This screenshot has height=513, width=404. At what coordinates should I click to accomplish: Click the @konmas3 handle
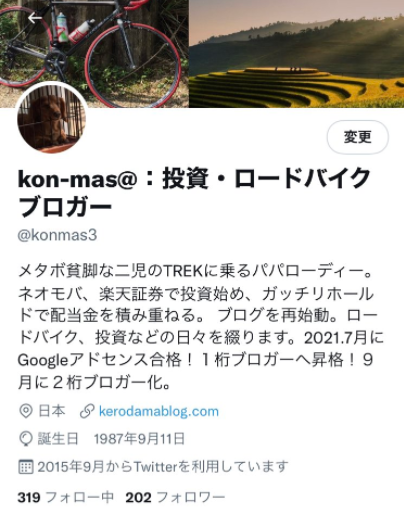coord(57,235)
